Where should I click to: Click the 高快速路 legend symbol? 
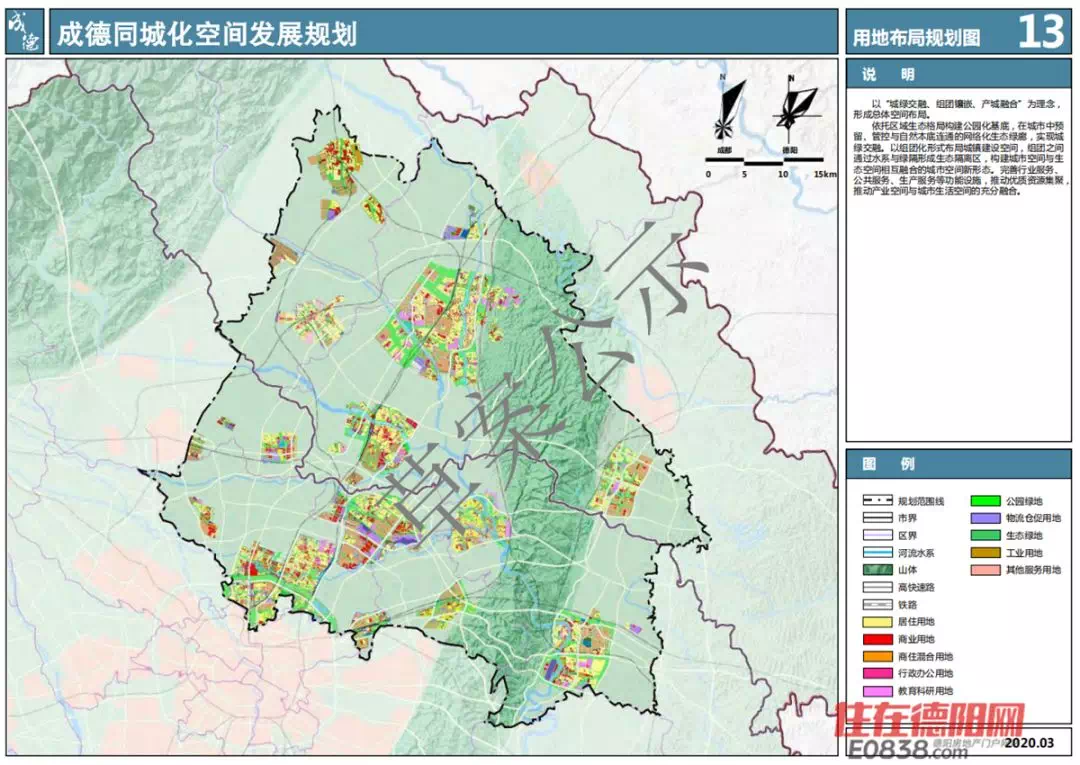[878, 587]
